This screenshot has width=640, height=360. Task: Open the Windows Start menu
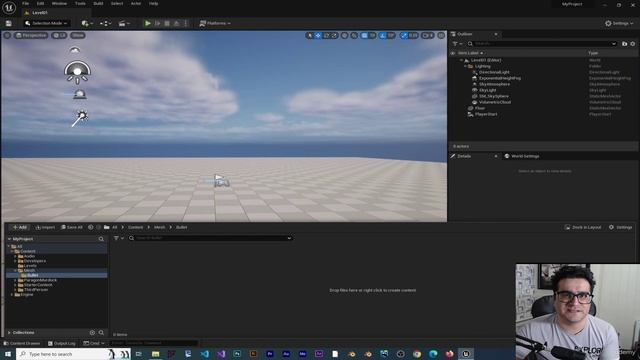click(x=8, y=354)
